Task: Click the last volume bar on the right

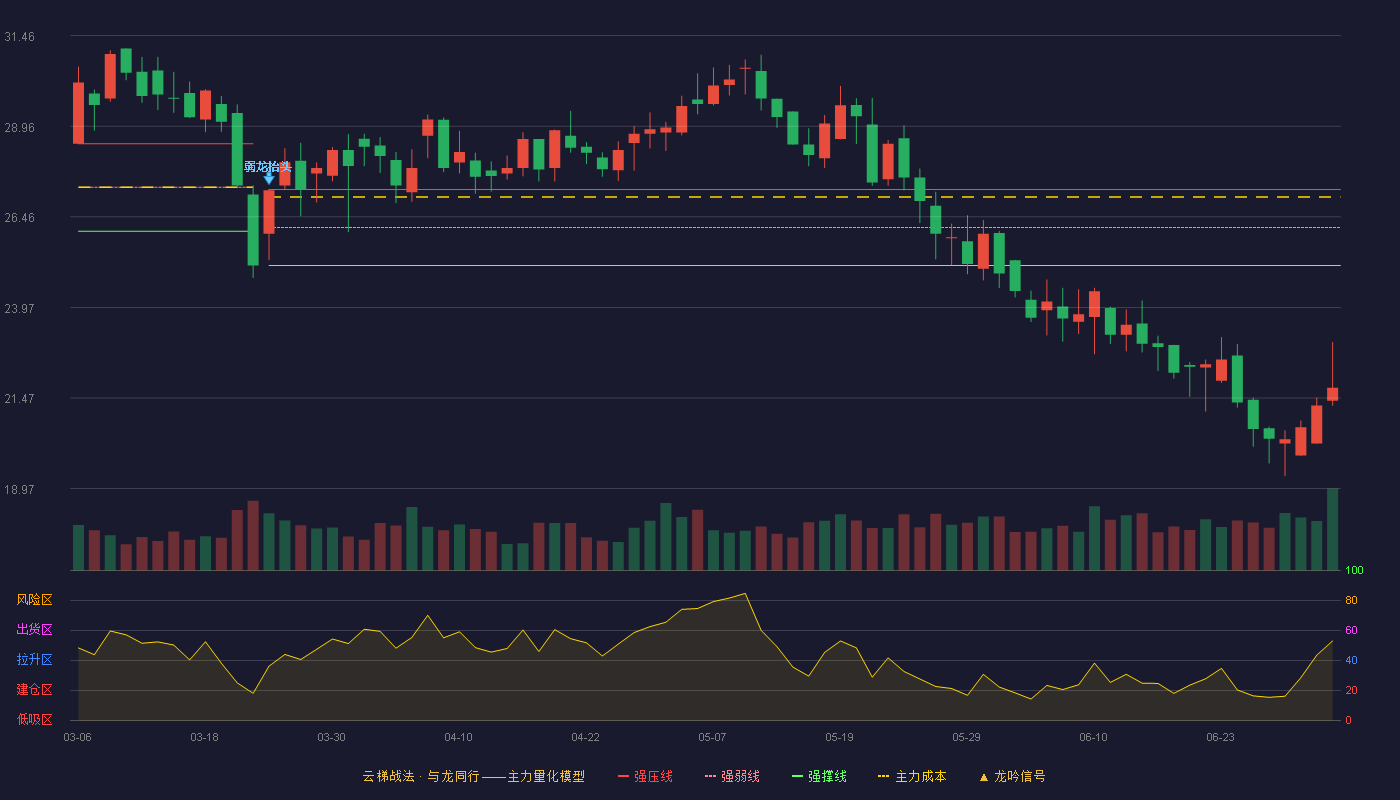Action: tap(1332, 529)
